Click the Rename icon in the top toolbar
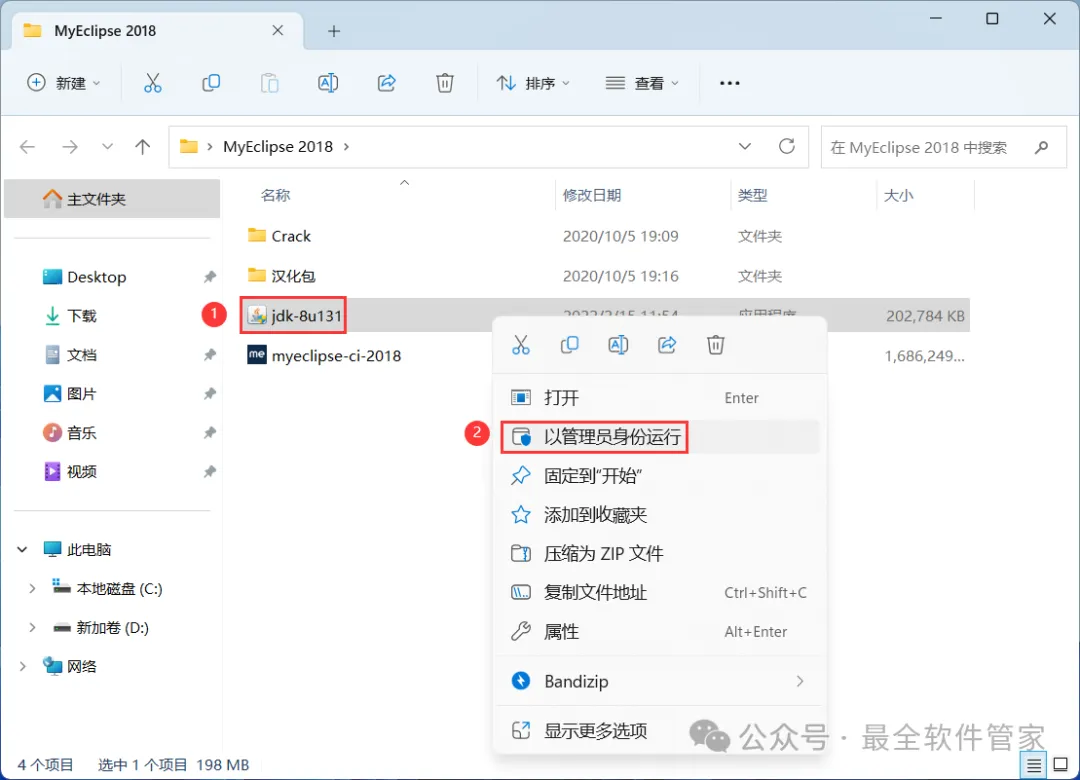The image size is (1080, 780). pos(328,83)
